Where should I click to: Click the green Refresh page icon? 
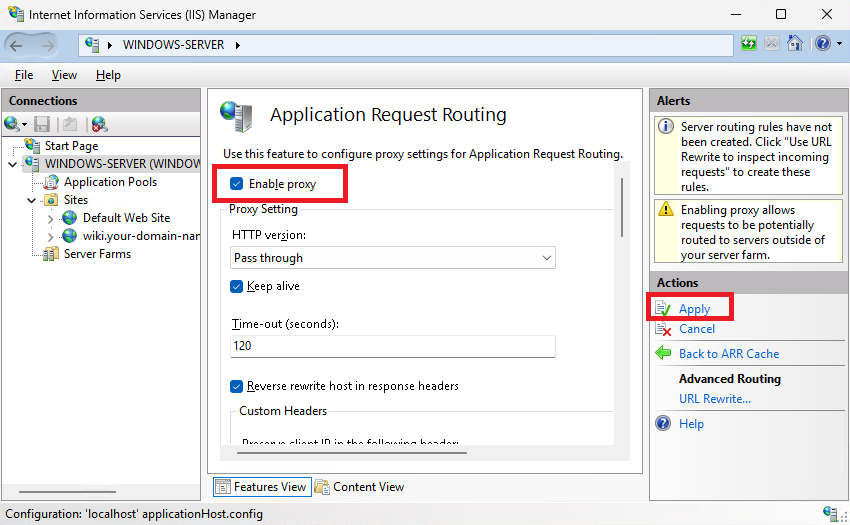coord(749,43)
